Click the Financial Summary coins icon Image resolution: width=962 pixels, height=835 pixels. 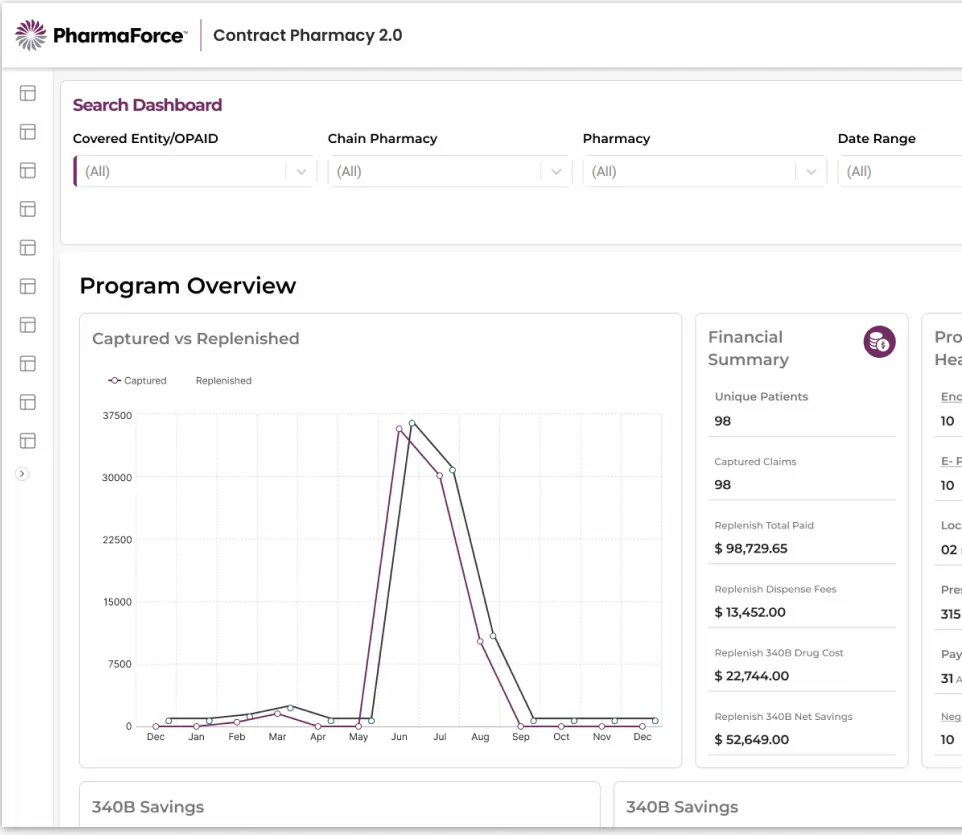pos(879,342)
